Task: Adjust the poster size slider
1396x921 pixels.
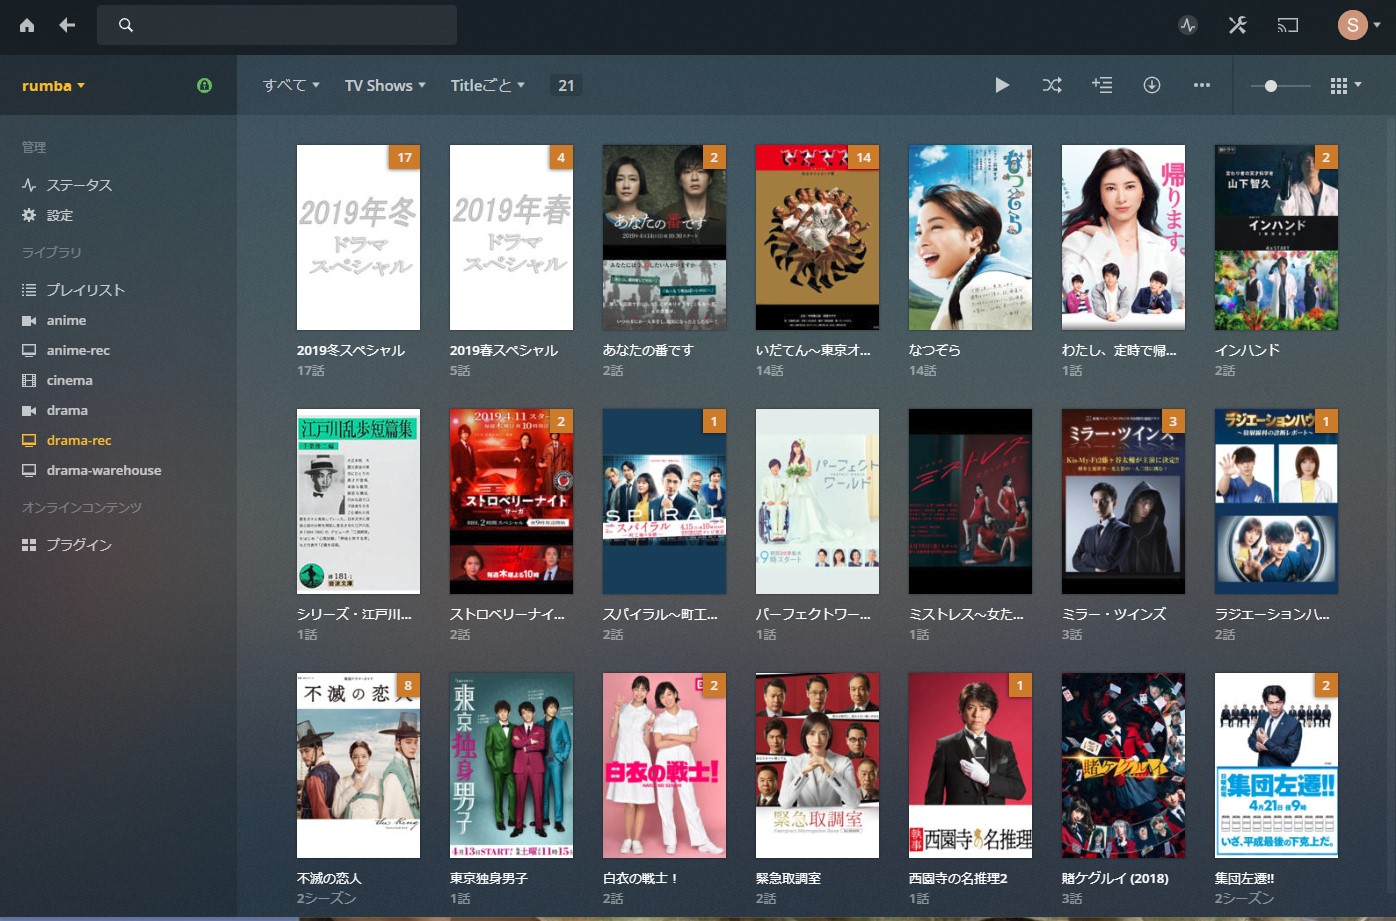Action: pyautogui.click(x=1281, y=86)
